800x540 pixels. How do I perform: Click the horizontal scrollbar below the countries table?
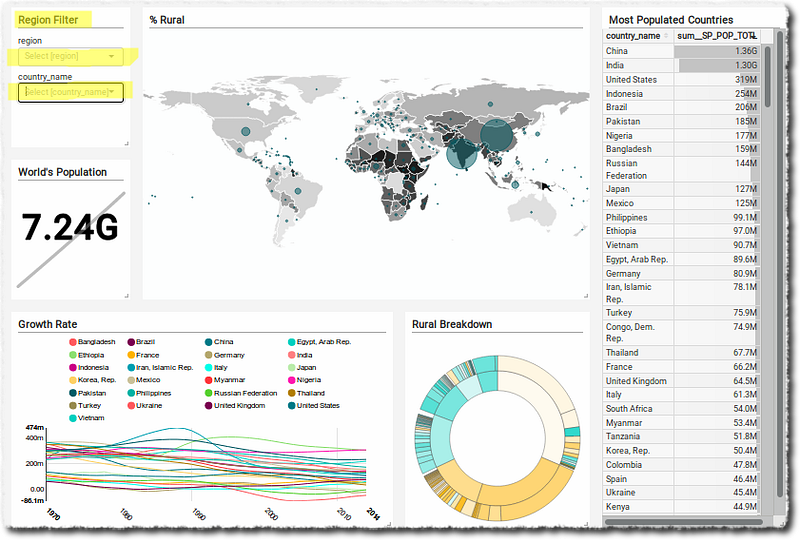pyautogui.click(x=684, y=522)
